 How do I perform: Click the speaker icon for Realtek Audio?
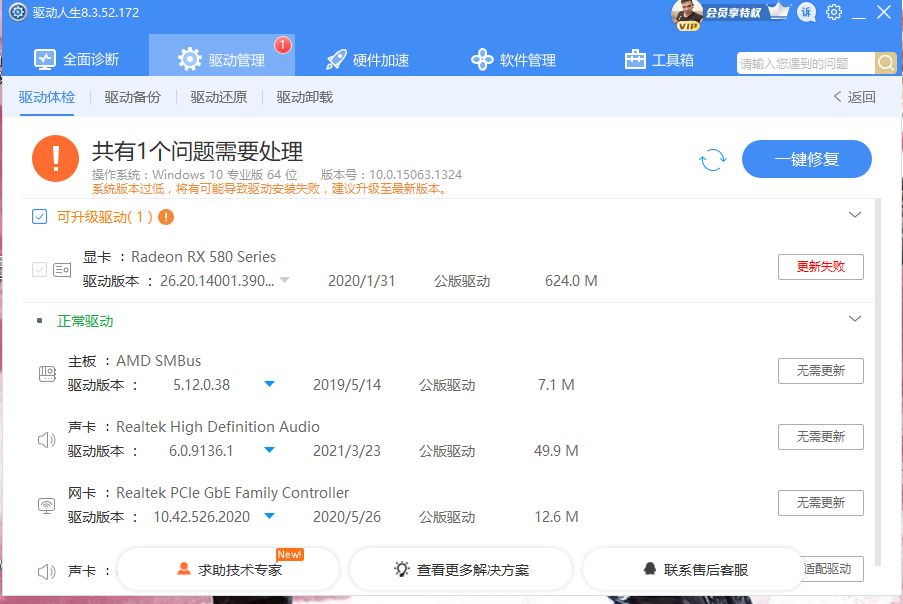(x=46, y=440)
